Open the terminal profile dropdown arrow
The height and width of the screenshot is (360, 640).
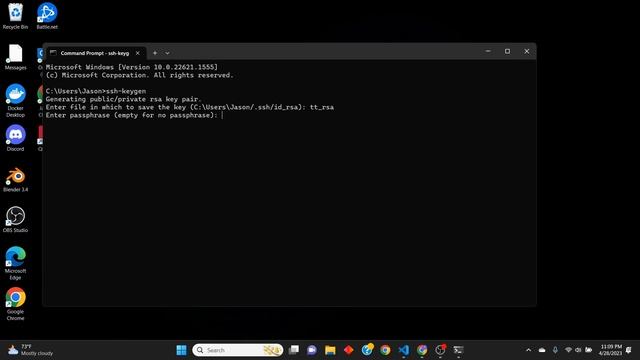tap(167, 53)
